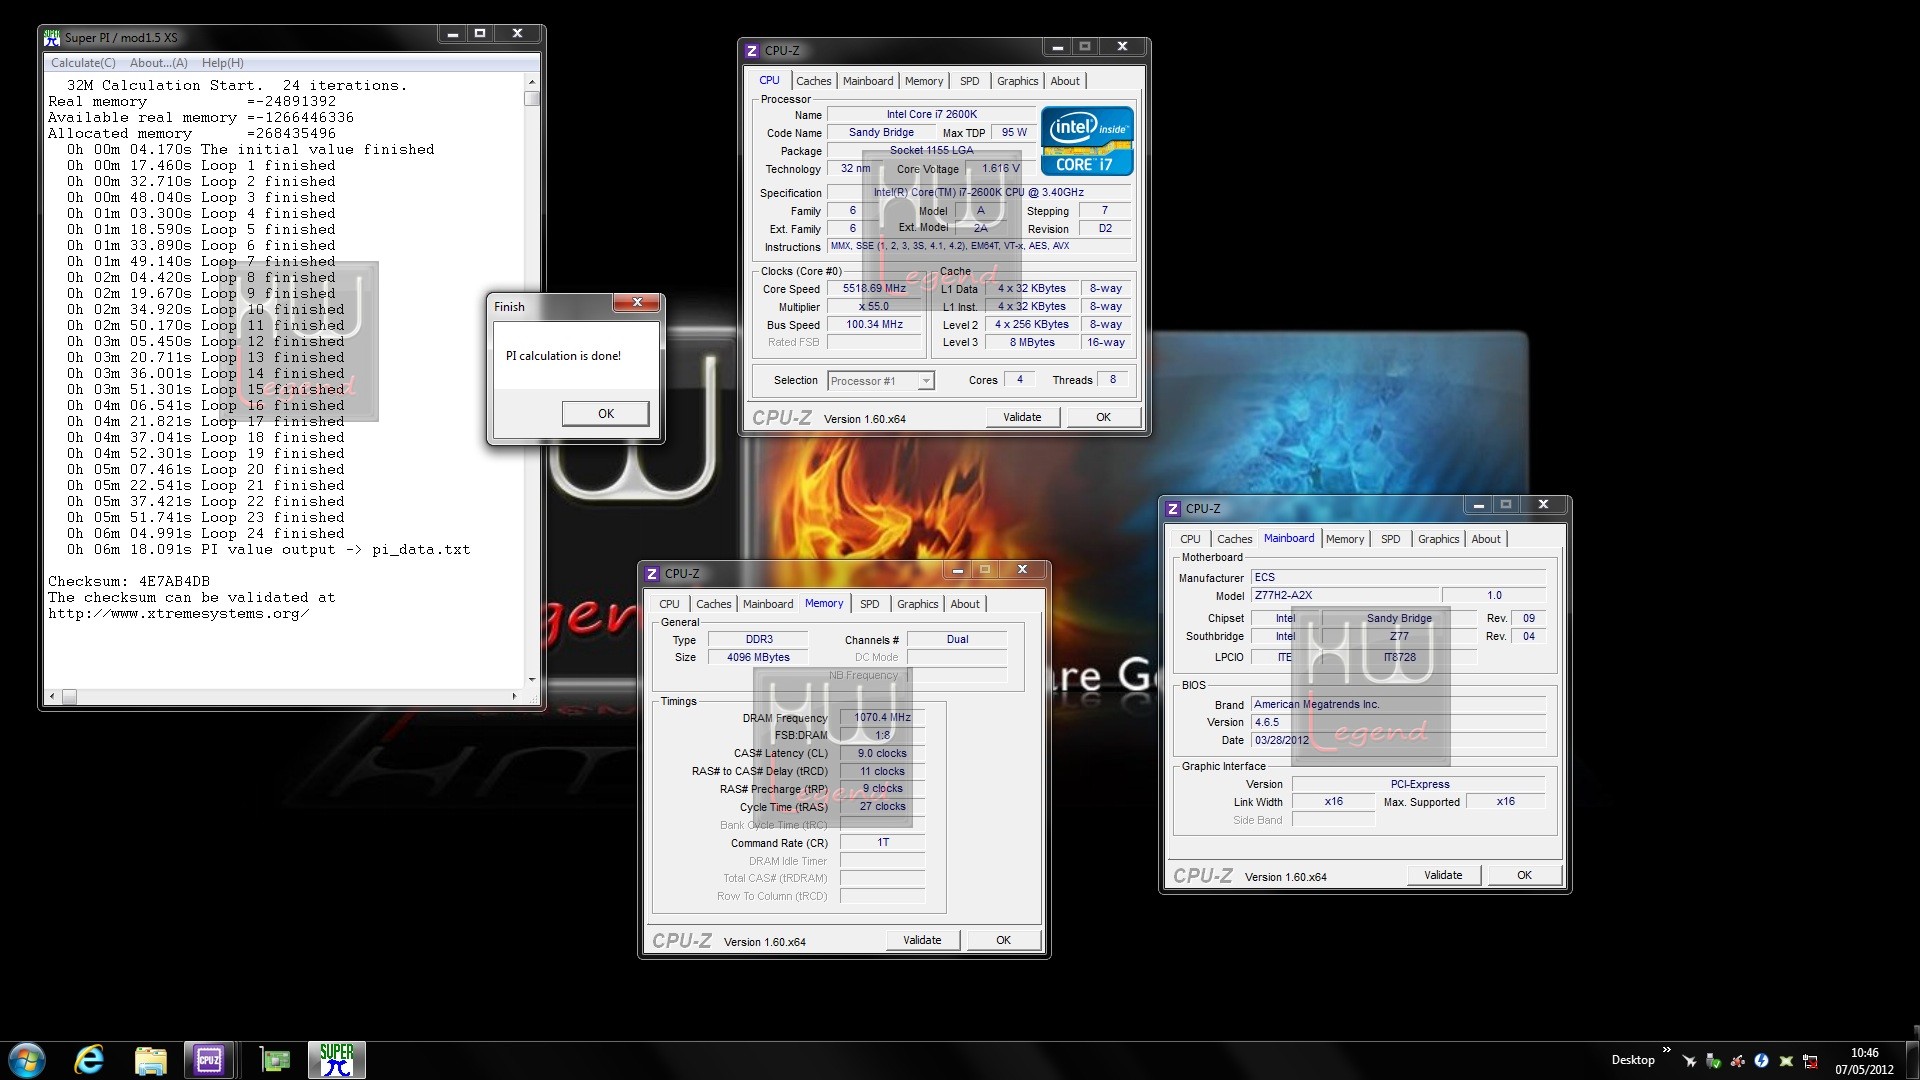This screenshot has height=1080, width=1920.
Task: Confirm OK in the Finish dialog
Action: tap(605, 413)
